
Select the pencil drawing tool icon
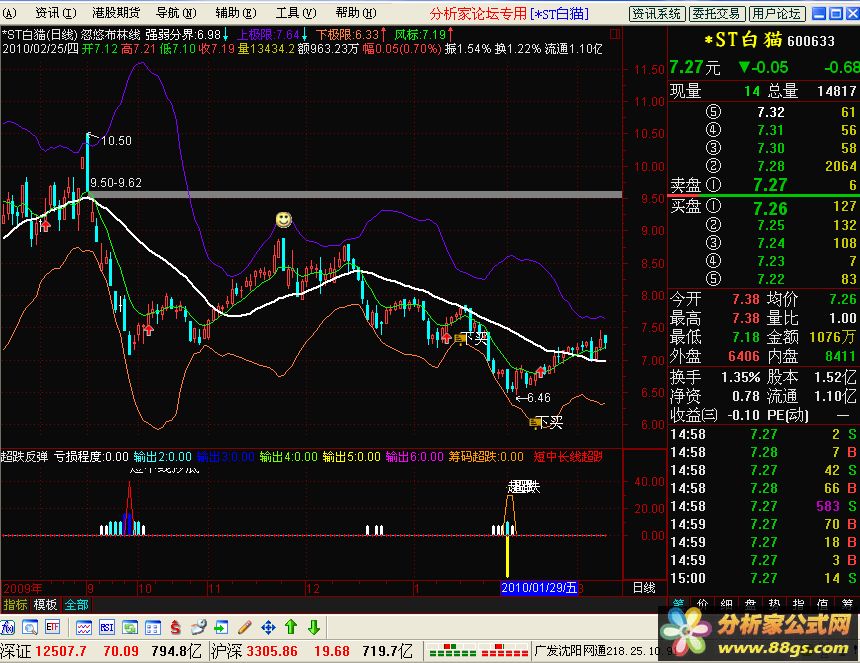pyautogui.click(x=245, y=627)
